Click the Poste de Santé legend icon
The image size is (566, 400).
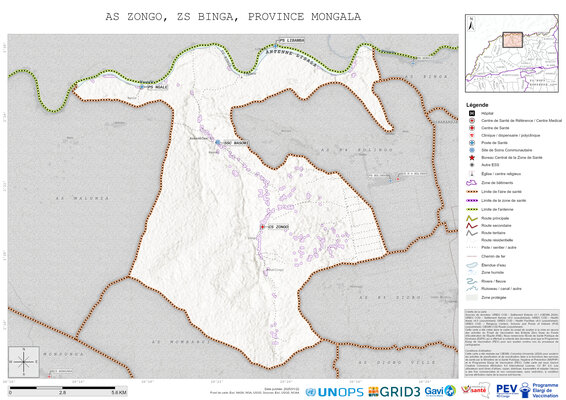pos(472,143)
